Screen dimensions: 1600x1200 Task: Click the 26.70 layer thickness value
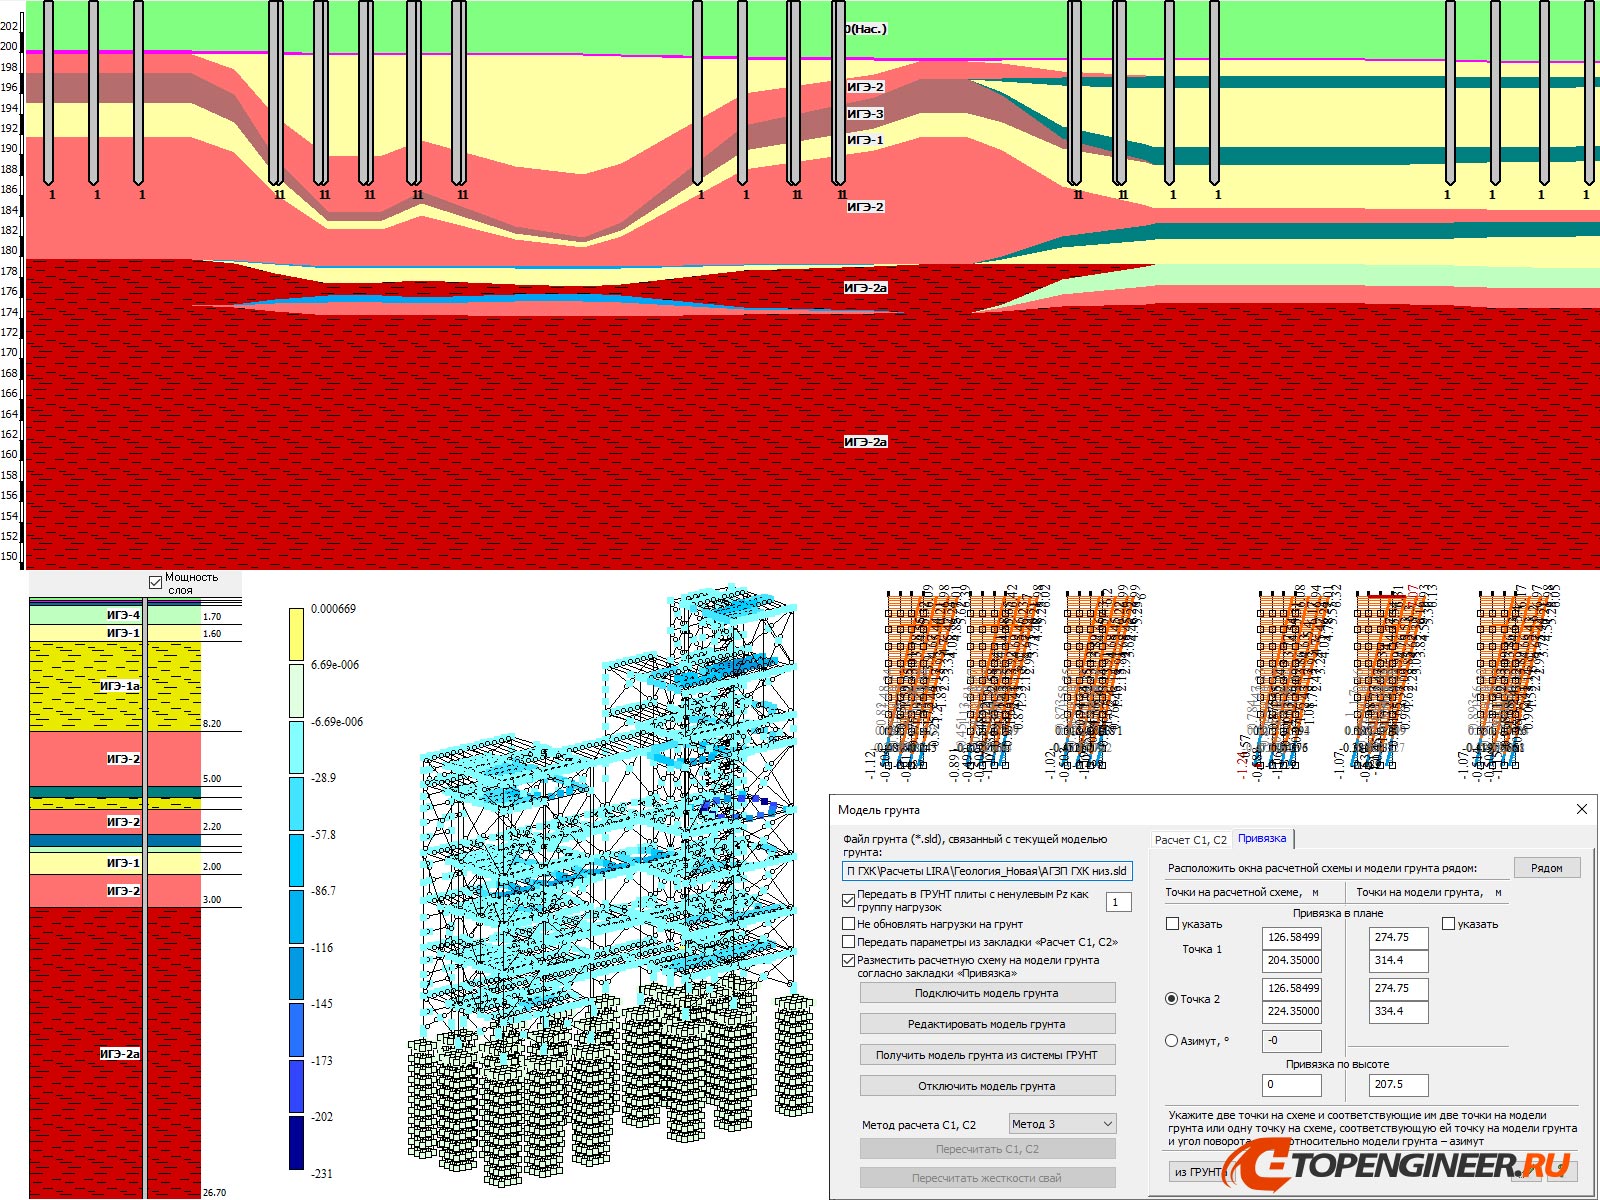[x=214, y=1192]
